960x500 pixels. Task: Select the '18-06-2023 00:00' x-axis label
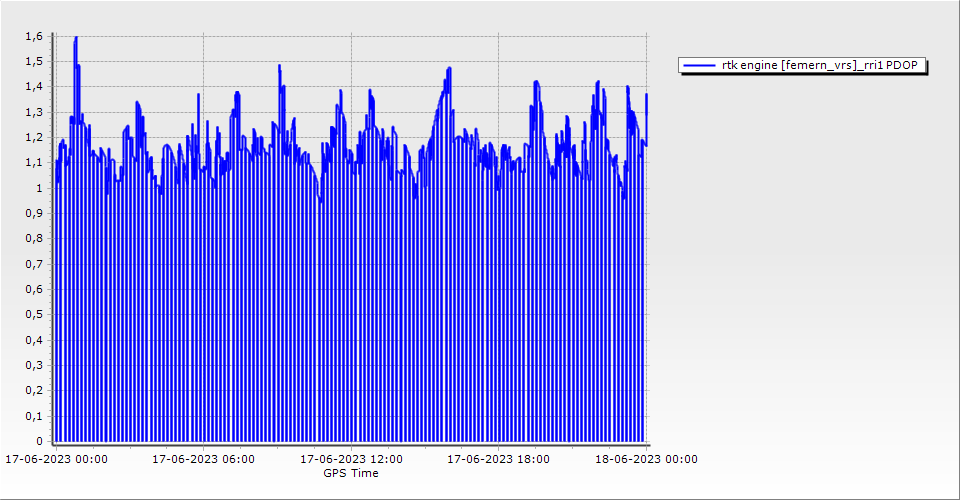tap(646, 460)
